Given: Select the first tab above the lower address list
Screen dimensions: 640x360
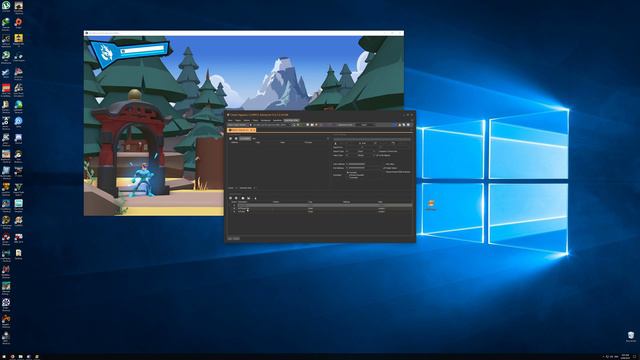Looking at the screenshot, I should click(x=230, y=188).
